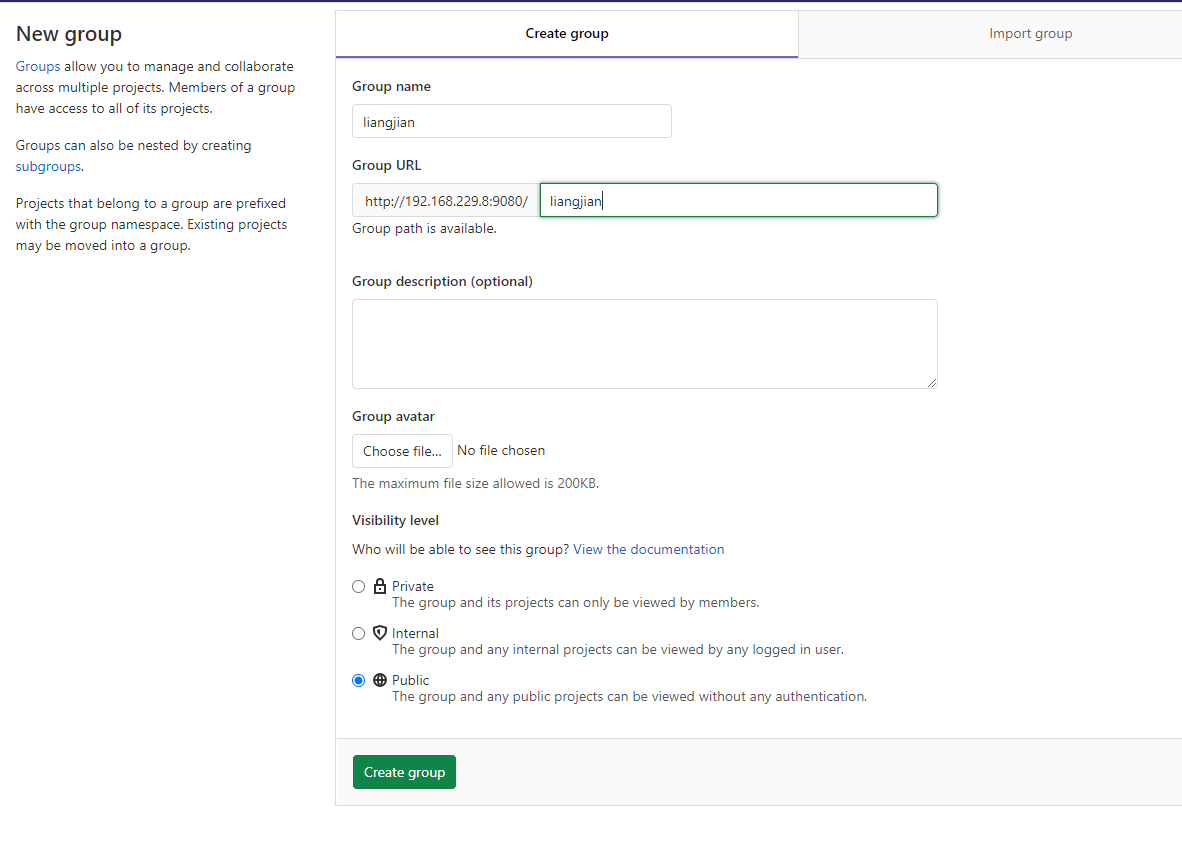Select the Public visibility radio button

[359, 681]
